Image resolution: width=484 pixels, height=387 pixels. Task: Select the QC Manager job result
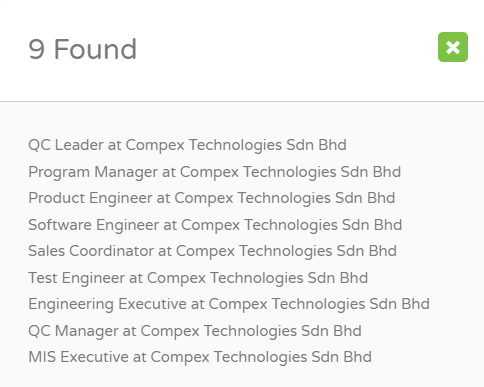tap(195, 331)
